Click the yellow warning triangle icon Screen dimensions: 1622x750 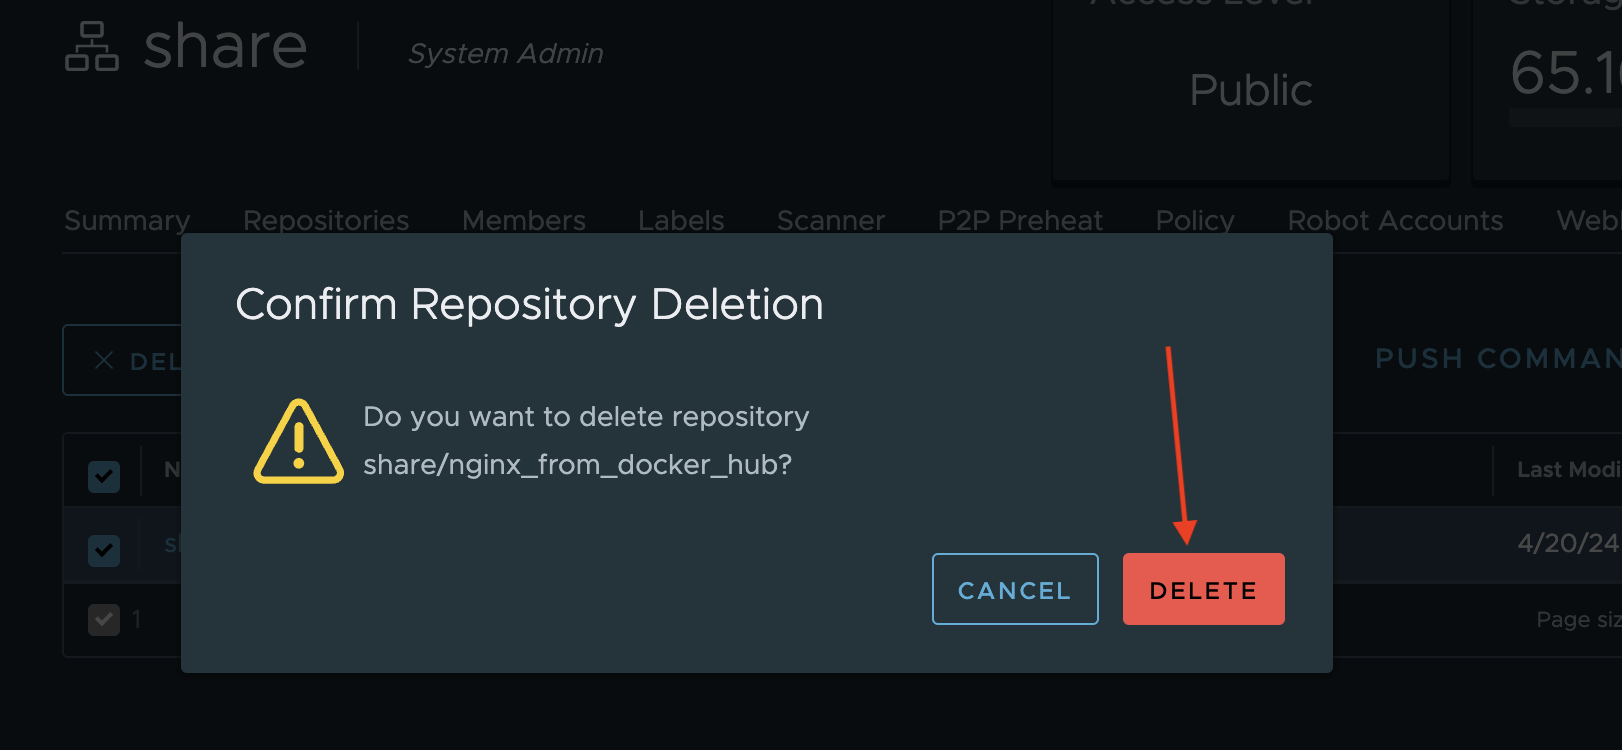tap(298, 442)
